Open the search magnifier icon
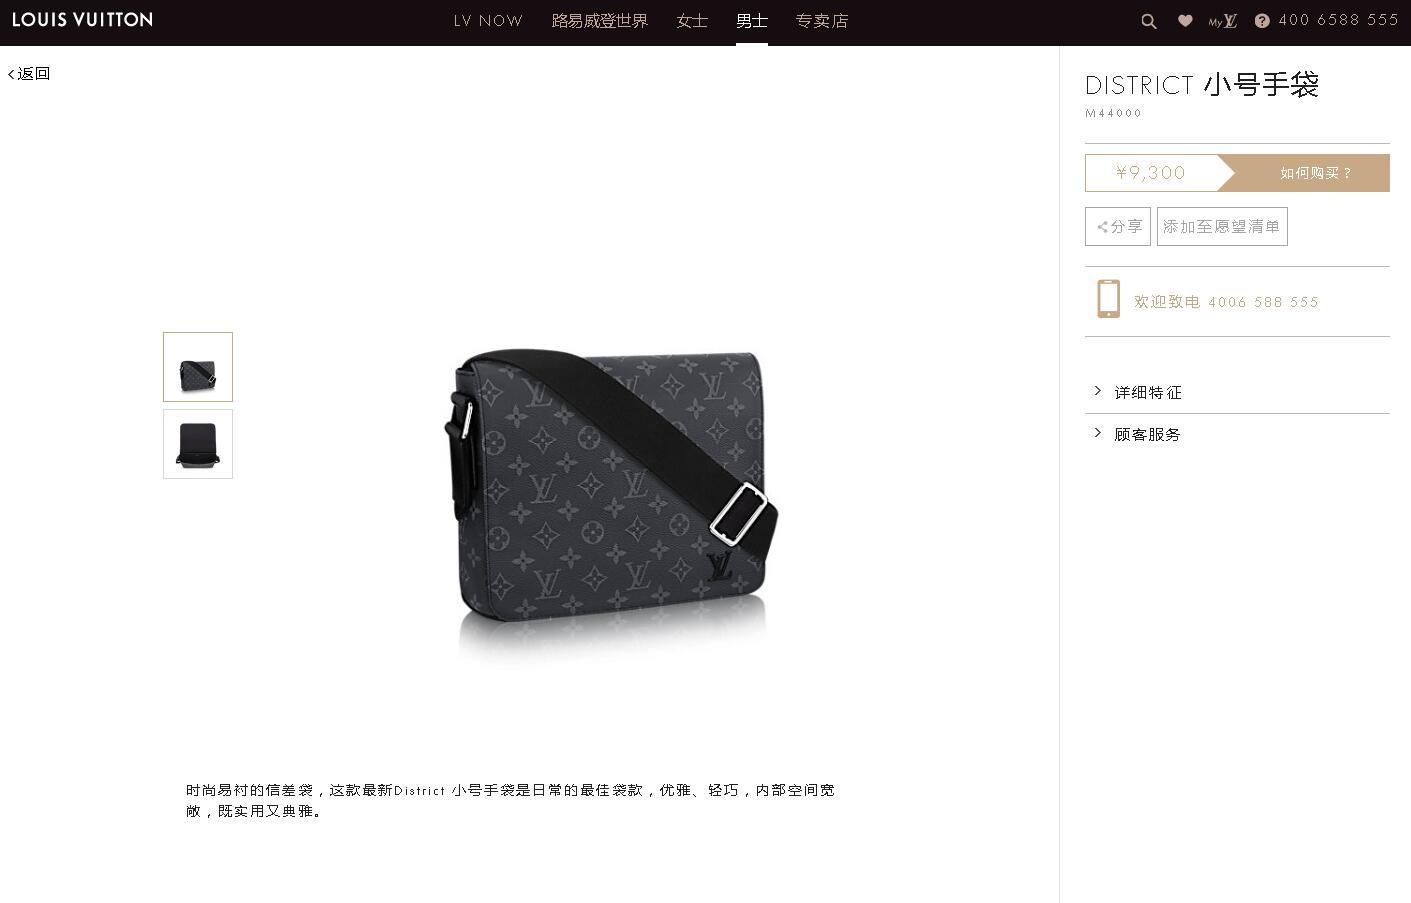 coord(1149,21)
